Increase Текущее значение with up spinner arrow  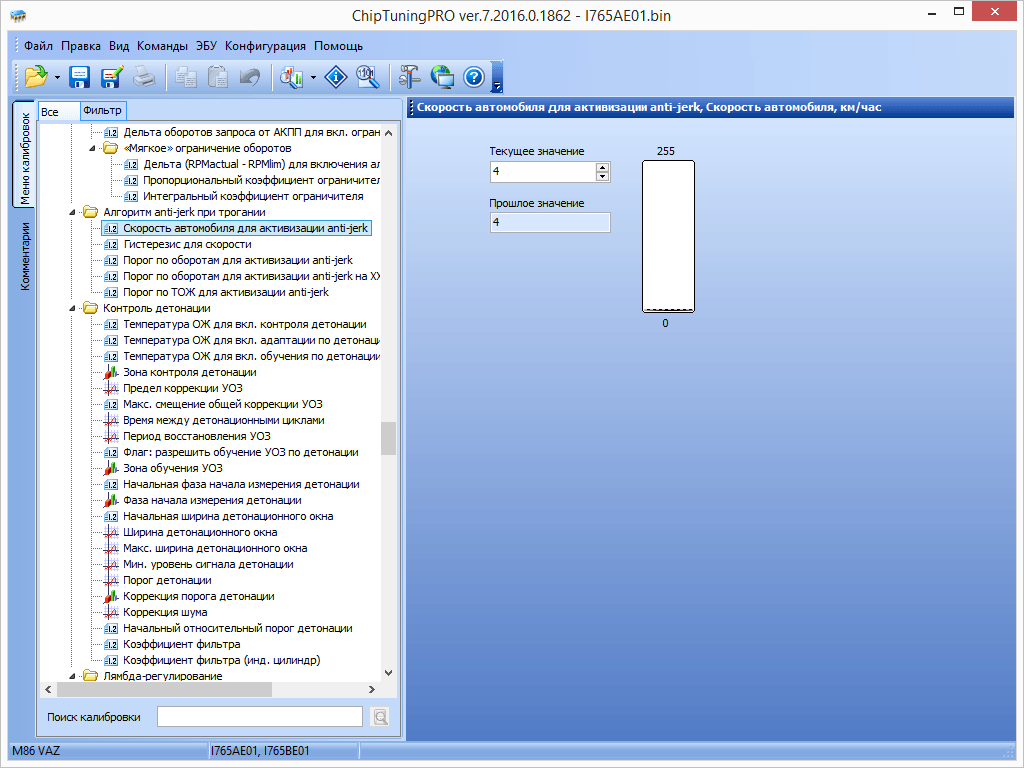coord(602,167)
